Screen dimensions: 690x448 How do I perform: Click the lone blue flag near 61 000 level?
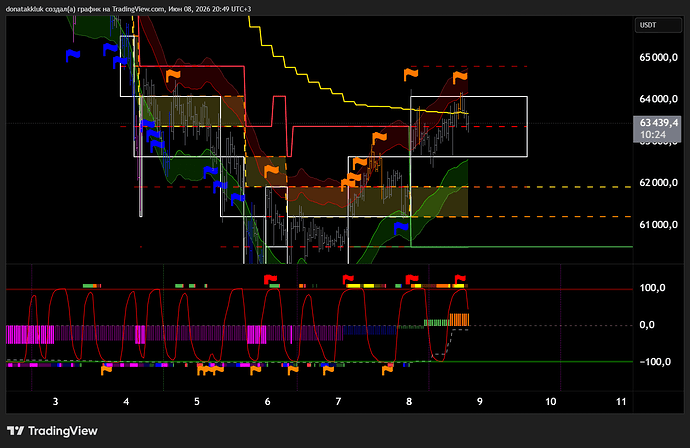click(400, 228)
